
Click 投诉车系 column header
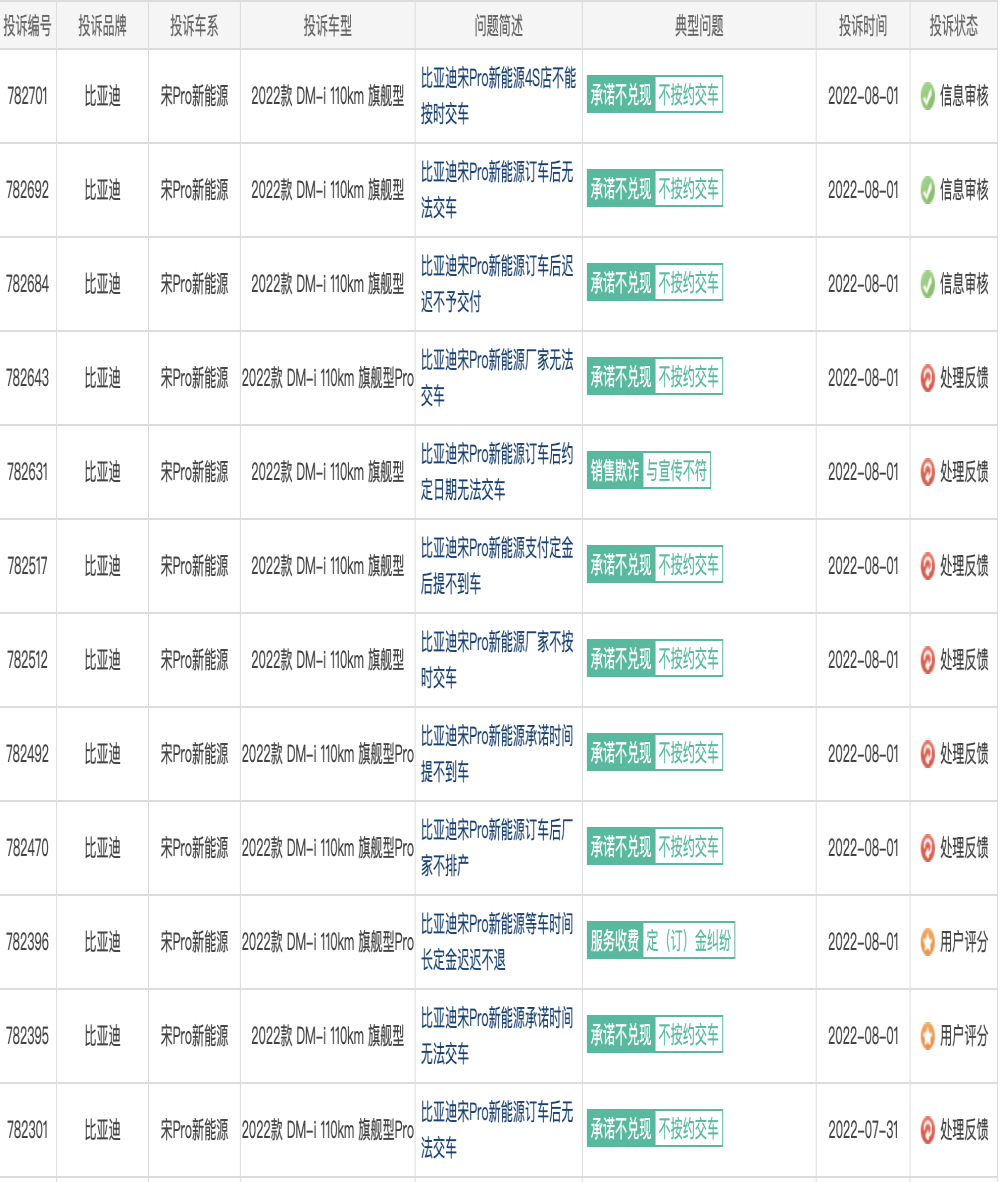tap(194, 26)
